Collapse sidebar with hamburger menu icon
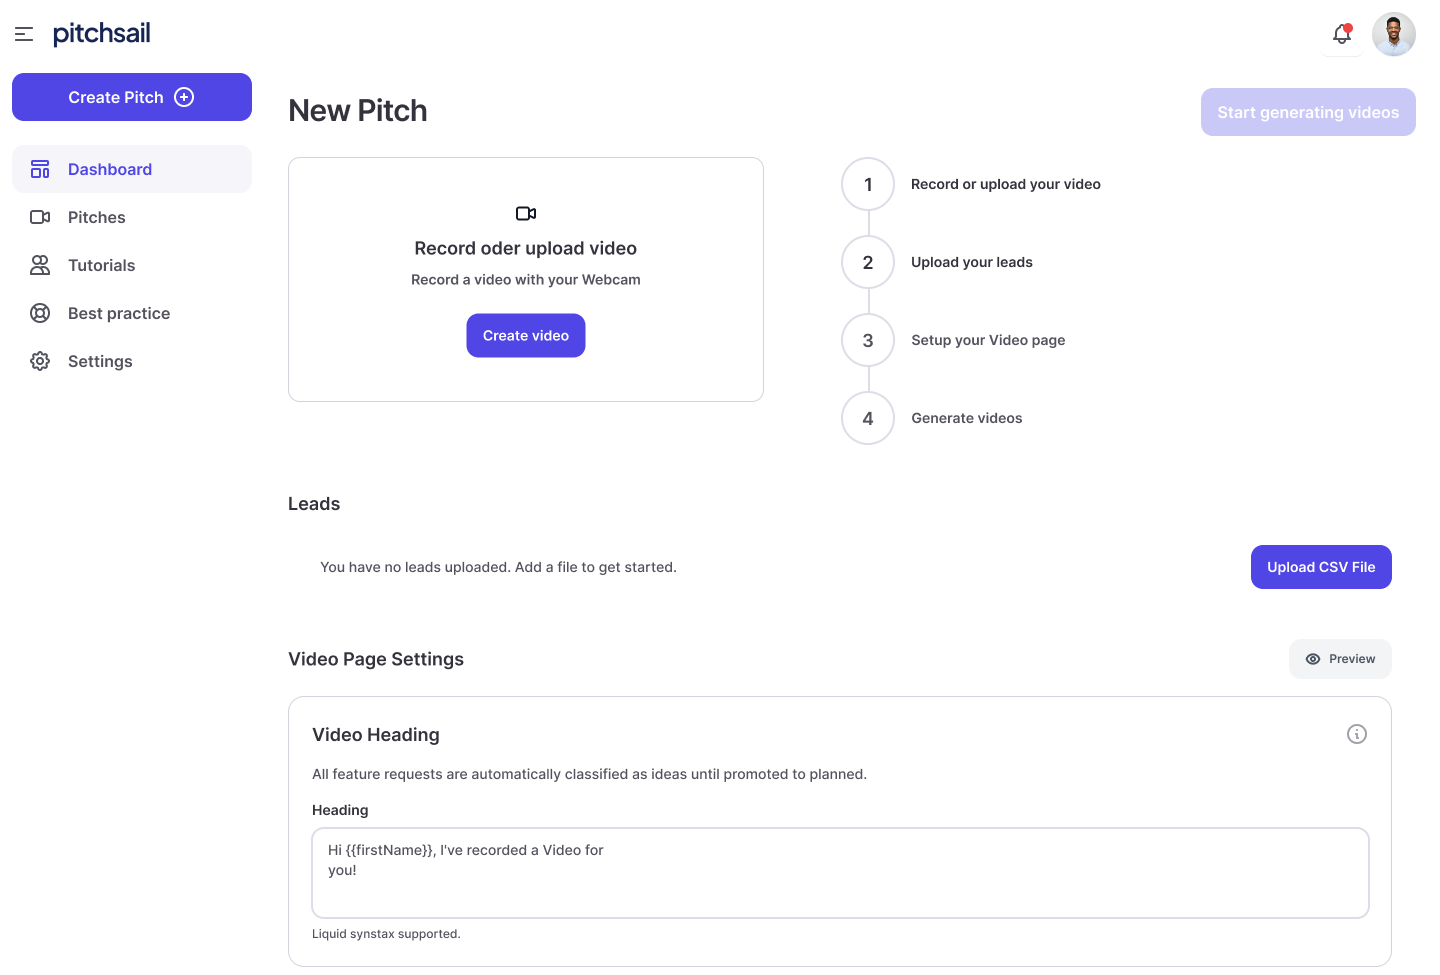The height and width of the screenshot is (975, 1440). [24, 34]
